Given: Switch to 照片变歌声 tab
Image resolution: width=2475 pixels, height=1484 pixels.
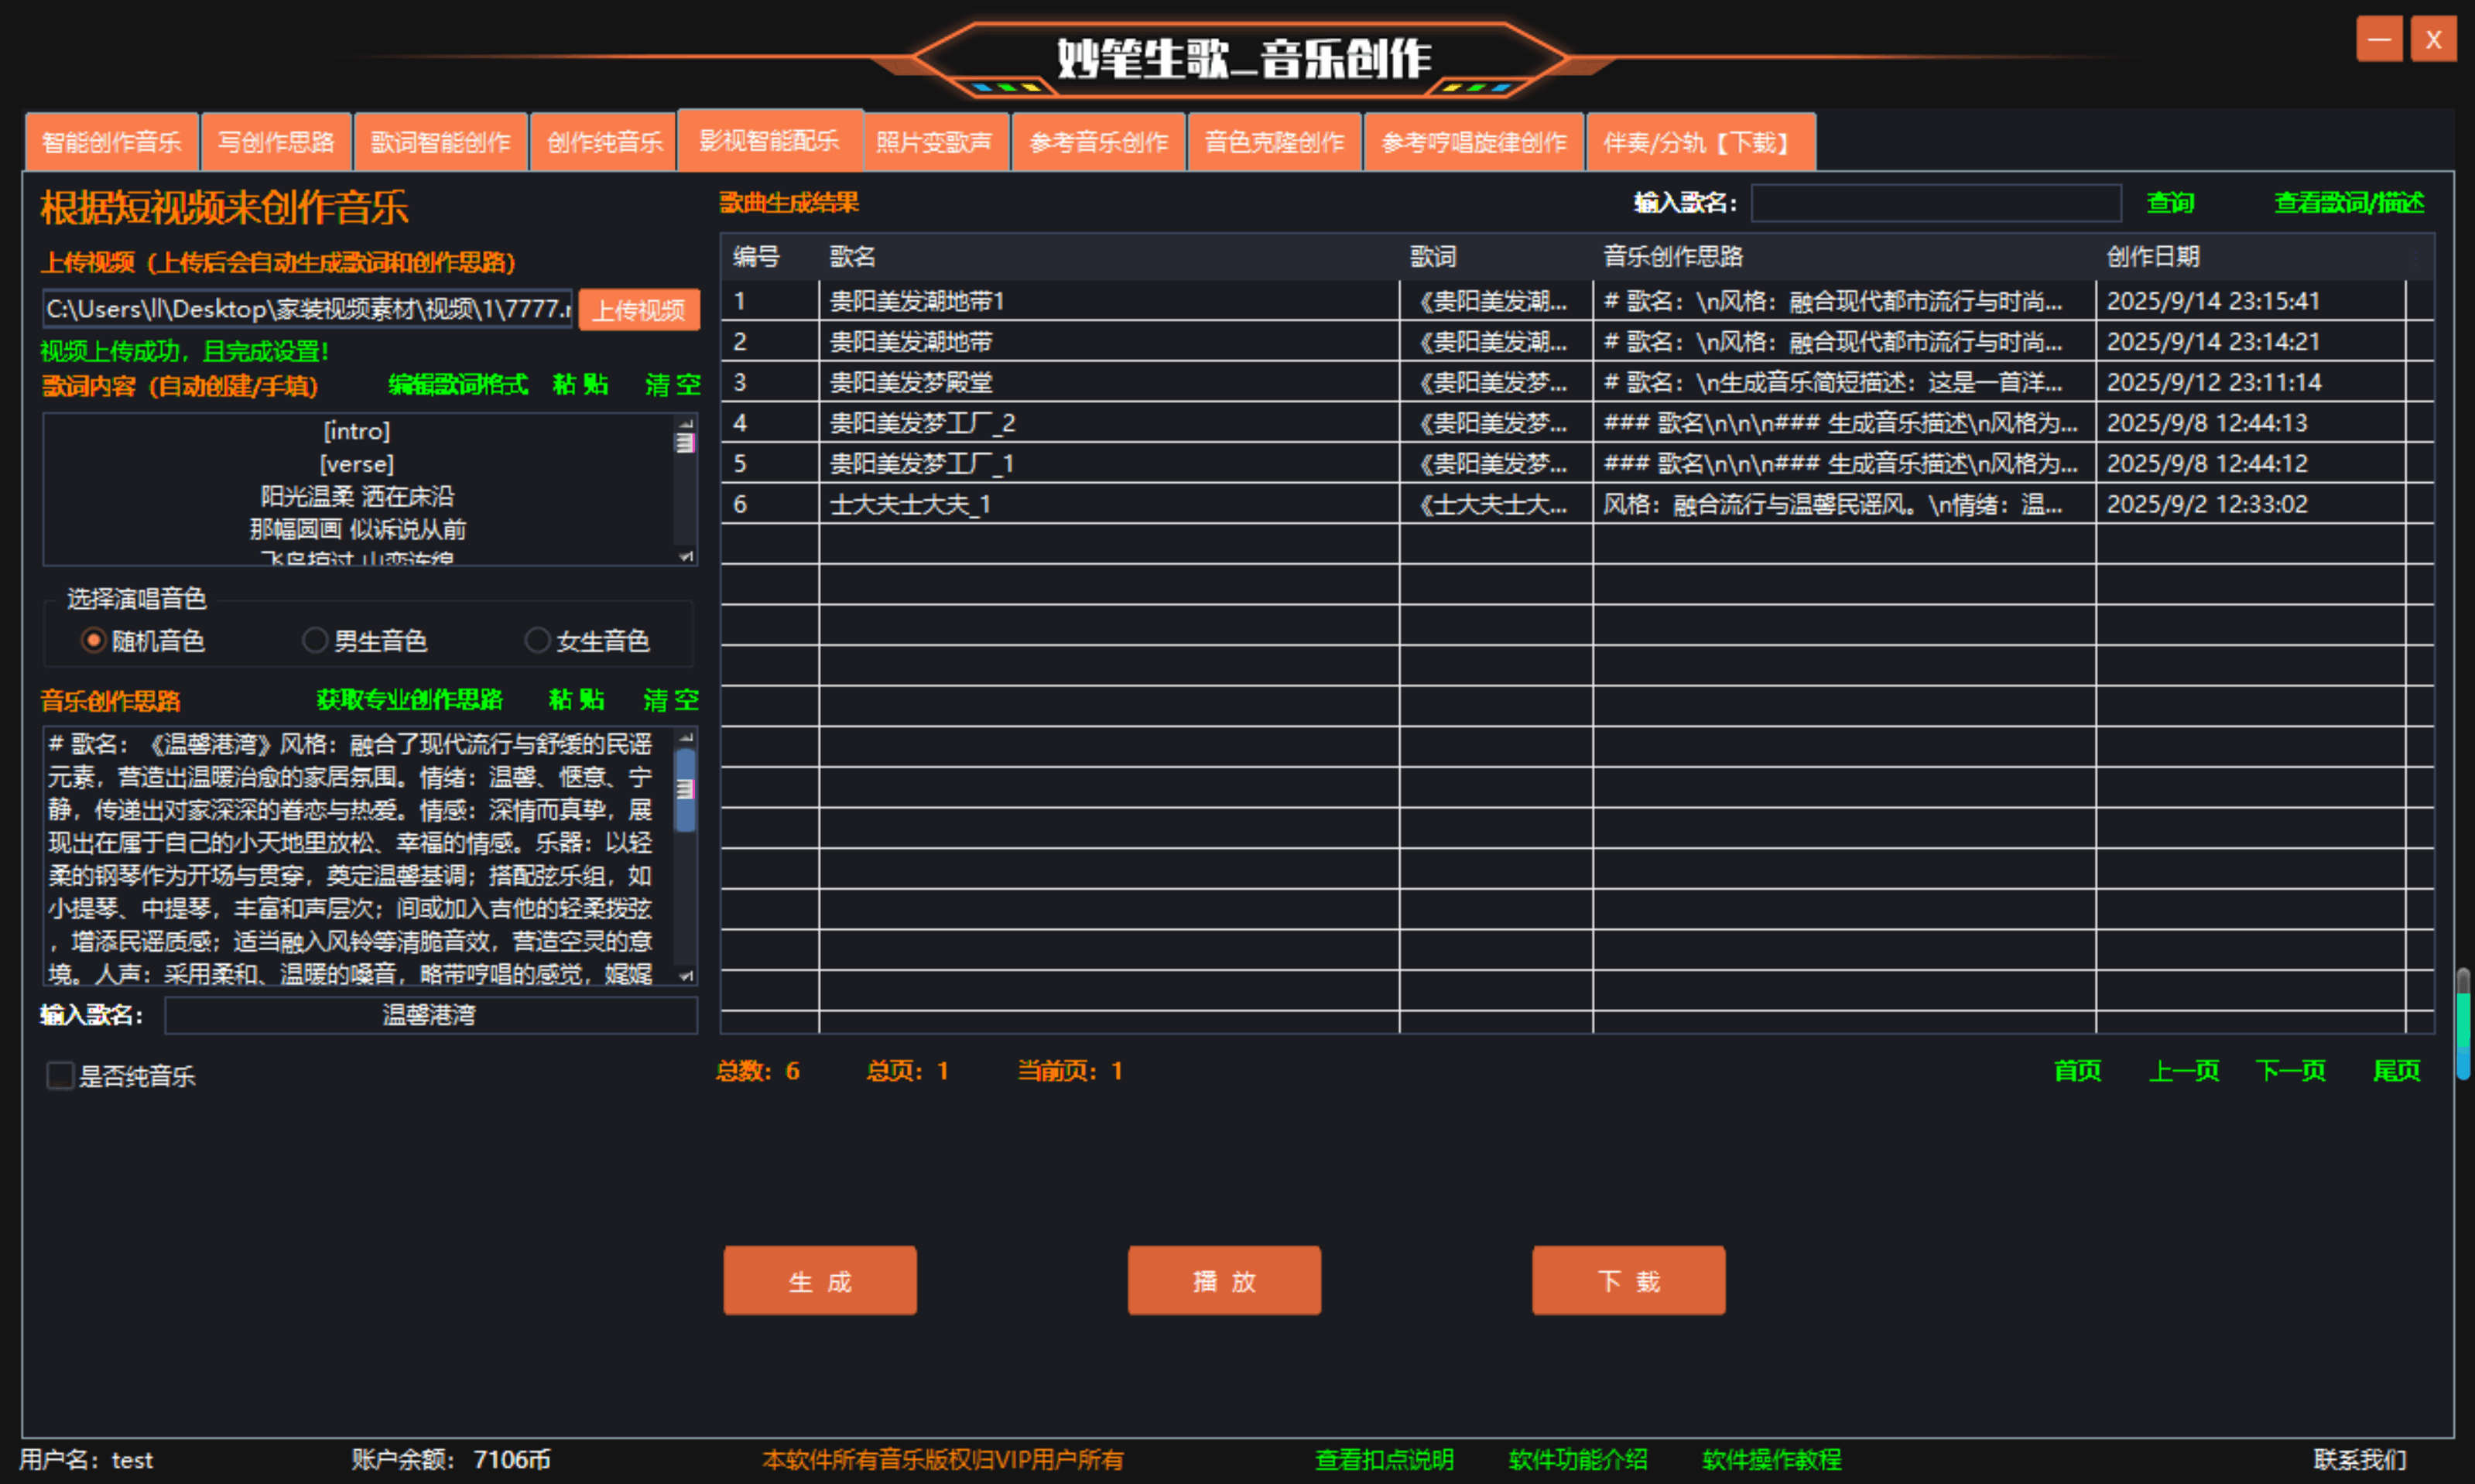Looking at the screenshot, I should [934, 142].
